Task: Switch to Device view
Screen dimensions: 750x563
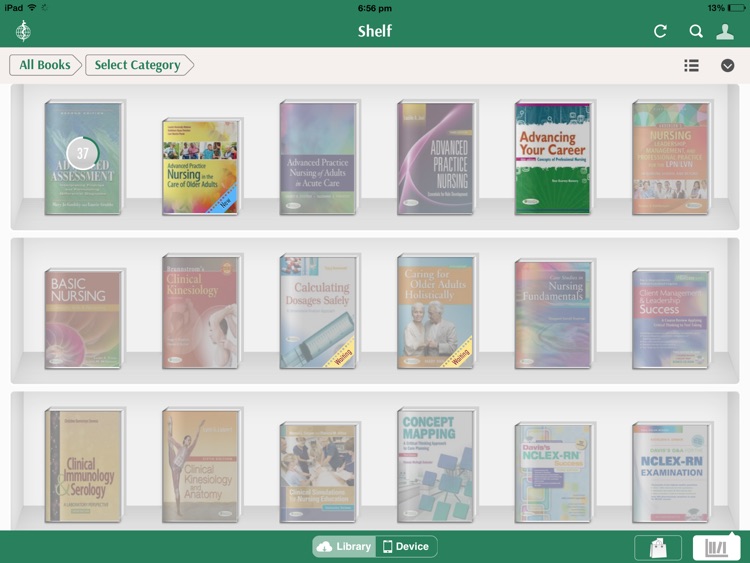Action: pos(406,546)
